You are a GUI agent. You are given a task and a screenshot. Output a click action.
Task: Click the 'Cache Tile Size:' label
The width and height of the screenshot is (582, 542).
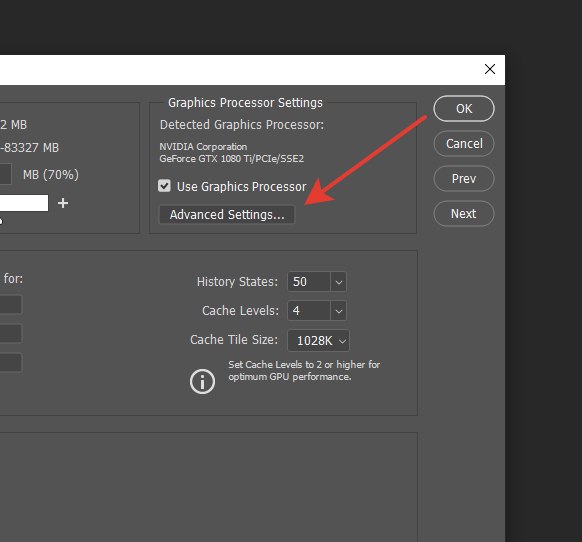tap(234, 340)
